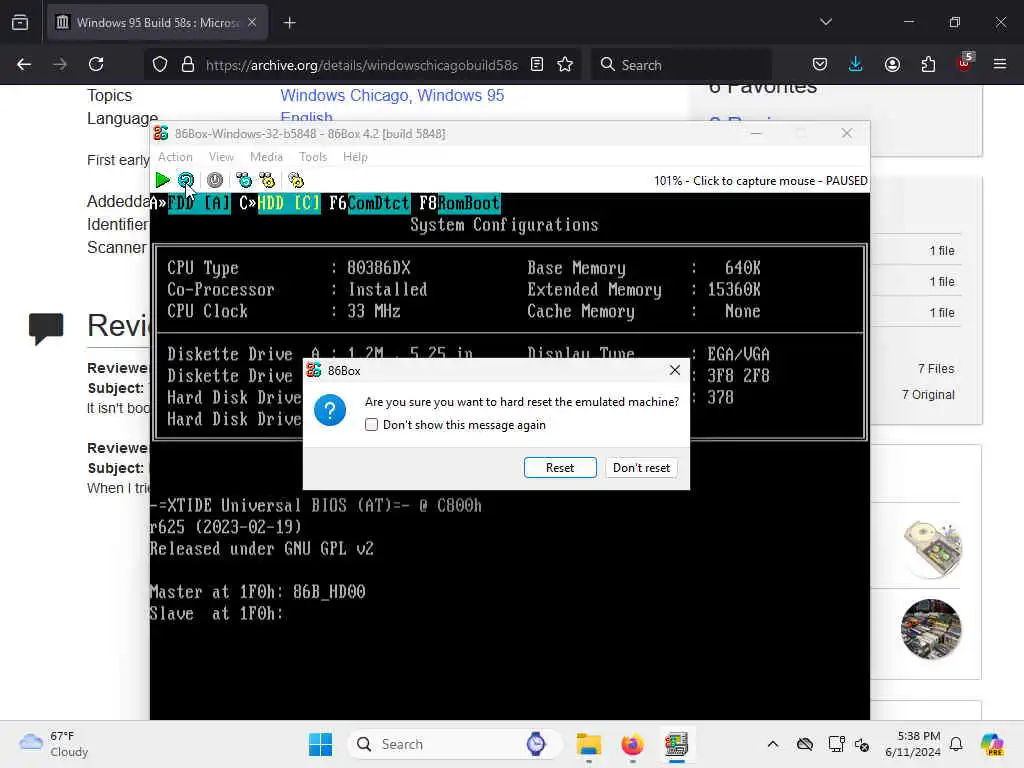The height and width of the screenshot is (768, 1024).
Task: Close the Windows 95 Build 58s tab
Action: [252, 23]
